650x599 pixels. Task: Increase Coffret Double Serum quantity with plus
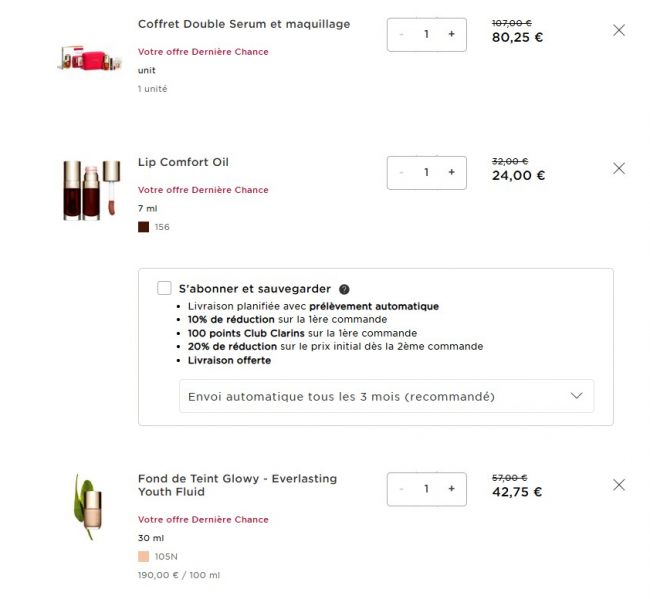coord(451,34)
